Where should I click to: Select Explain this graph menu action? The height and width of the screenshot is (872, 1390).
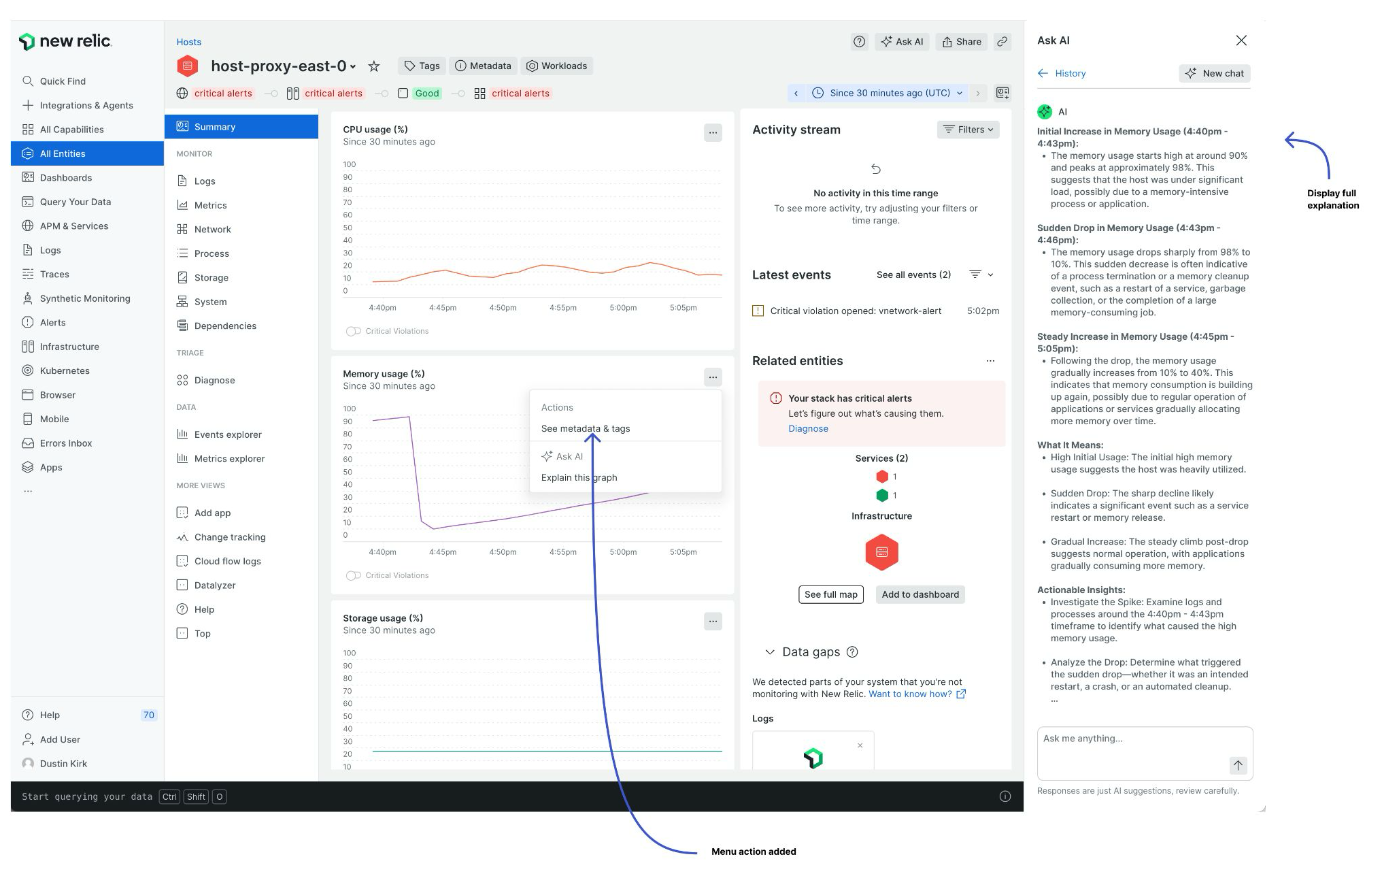coord(580,478)
